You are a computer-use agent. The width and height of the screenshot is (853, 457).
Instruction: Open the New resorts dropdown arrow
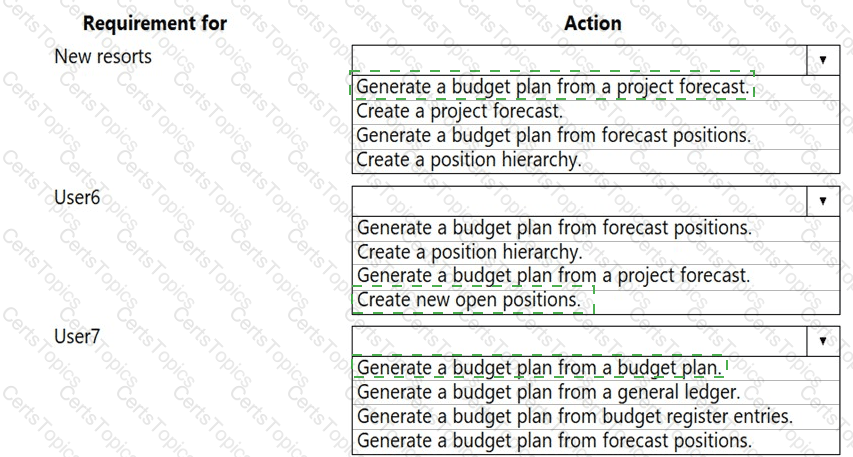pos(822,59)
